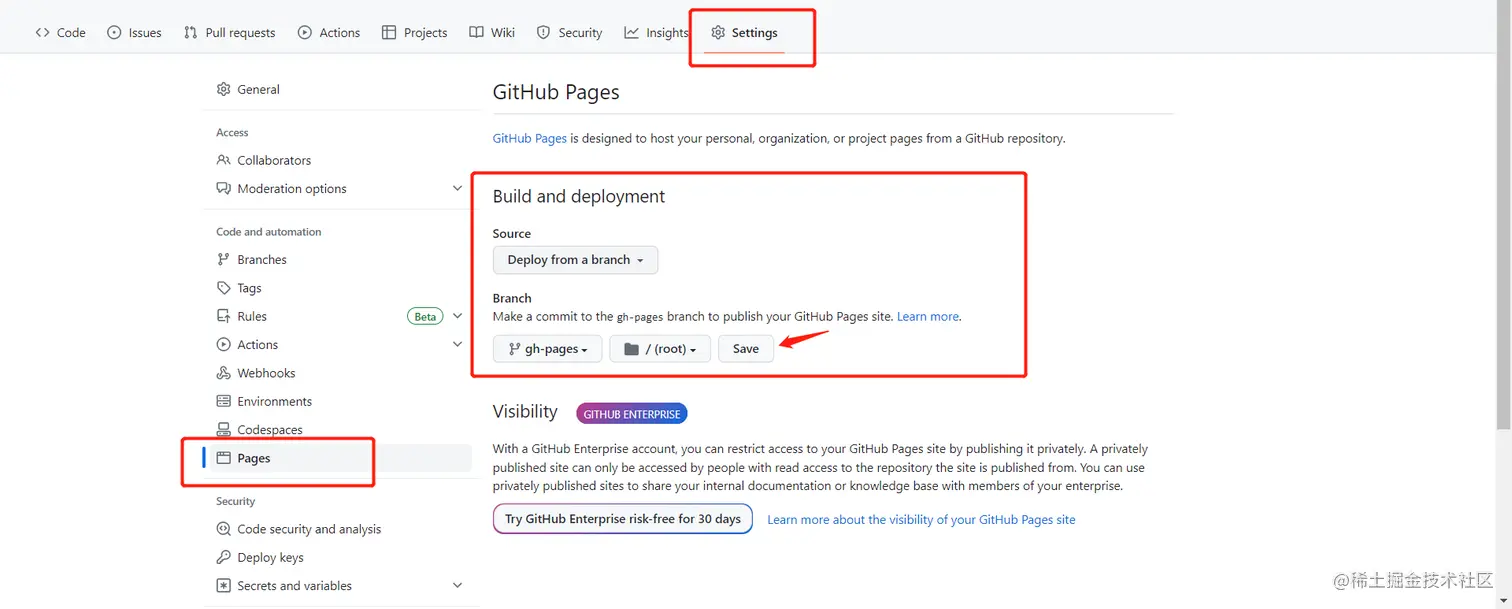This screenshot has height=609, width=1512.
Task: Click the Branches icon in sidebar
Action: [224, 259]
